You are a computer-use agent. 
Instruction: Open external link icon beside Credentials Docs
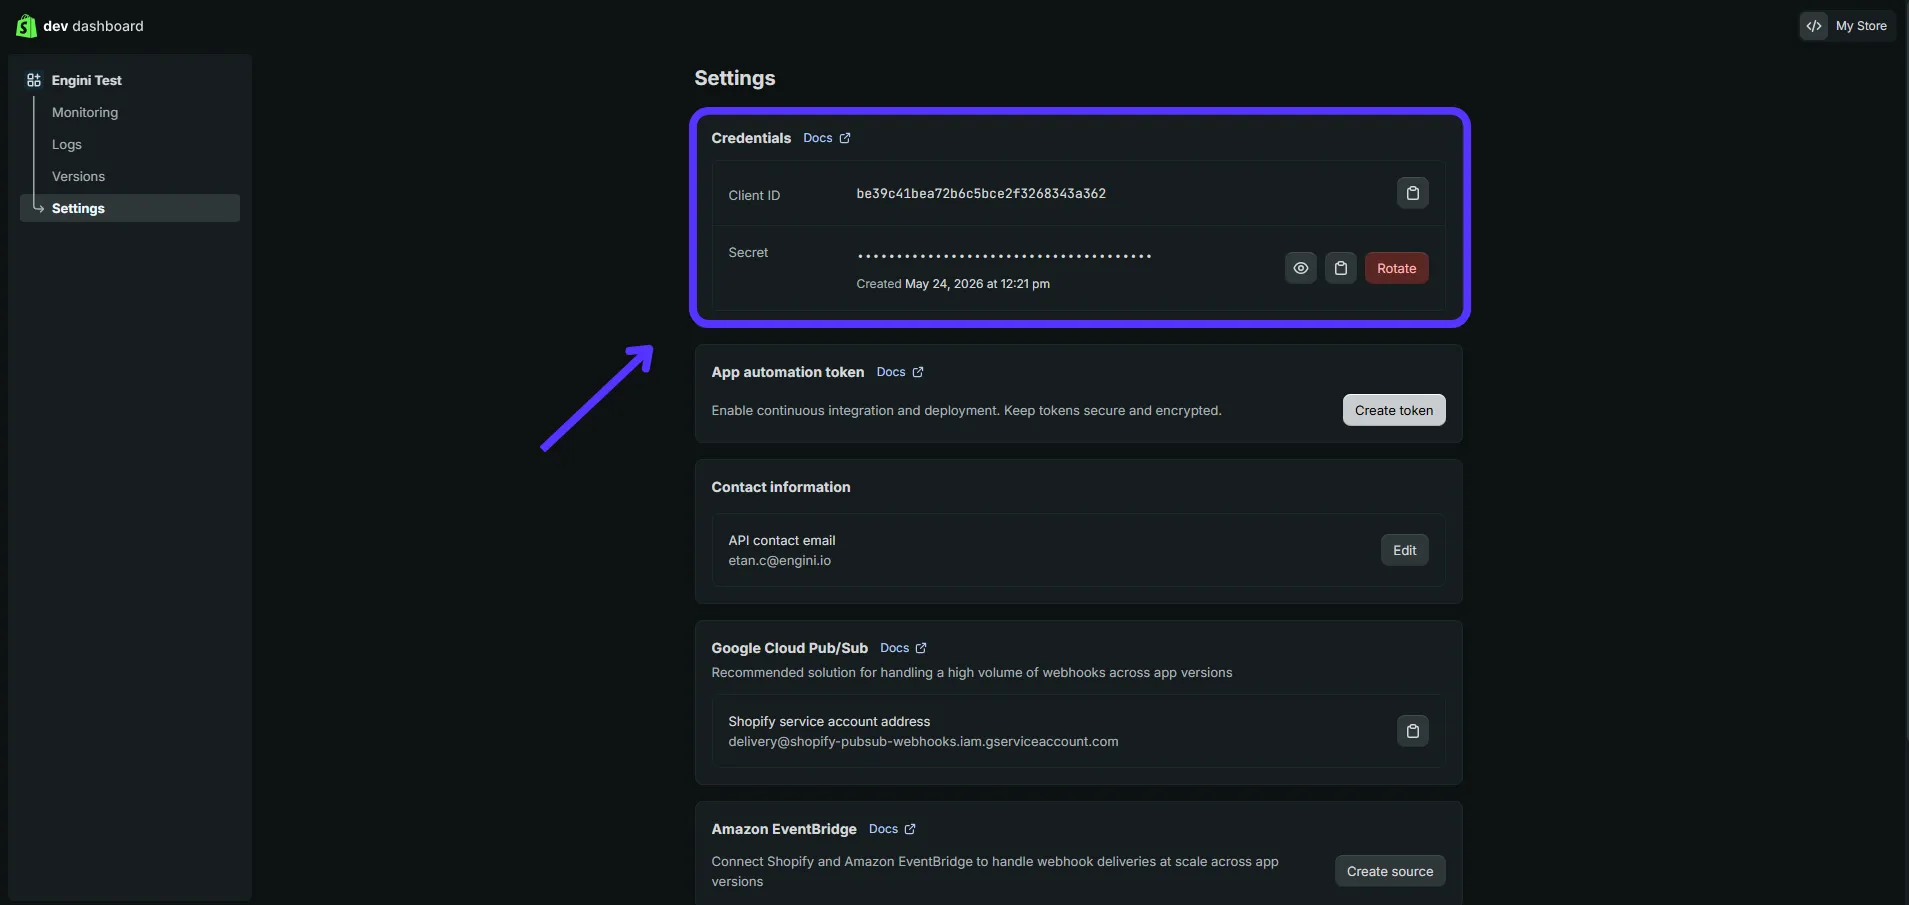(x=845, y=138)
